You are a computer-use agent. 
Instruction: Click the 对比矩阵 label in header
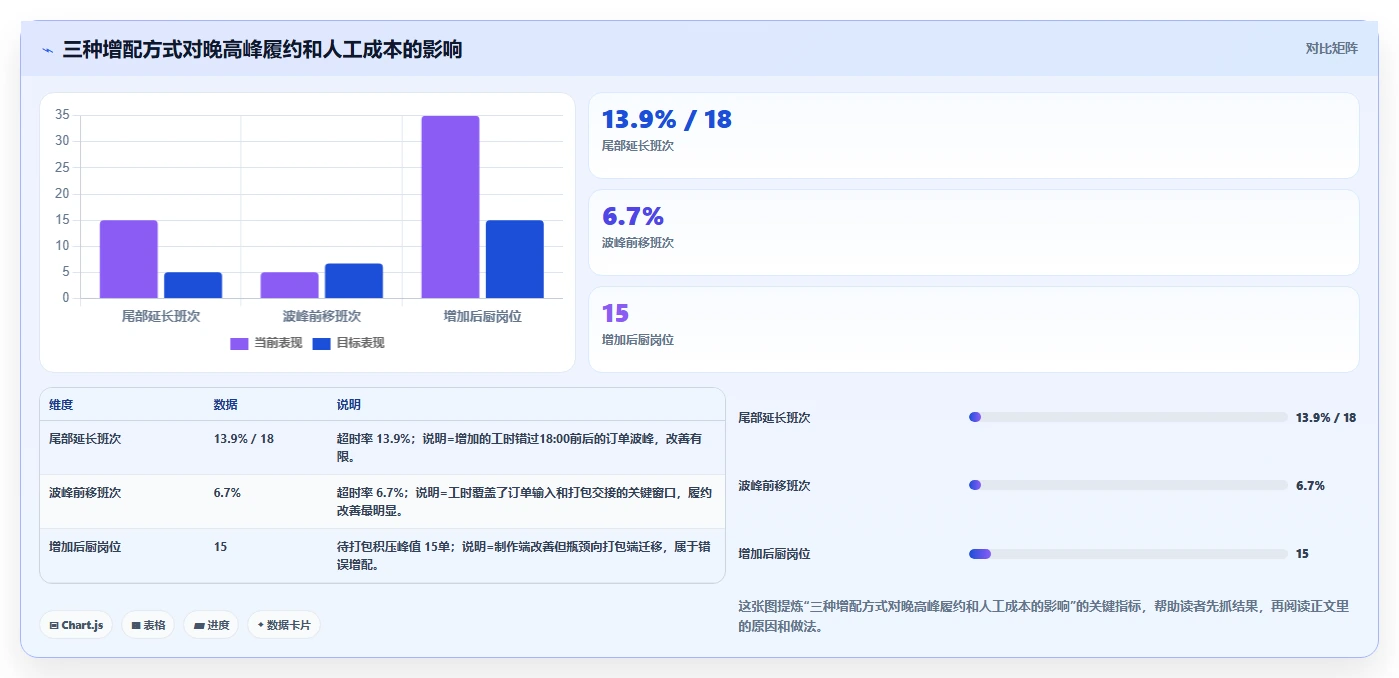click(1331, 48)
